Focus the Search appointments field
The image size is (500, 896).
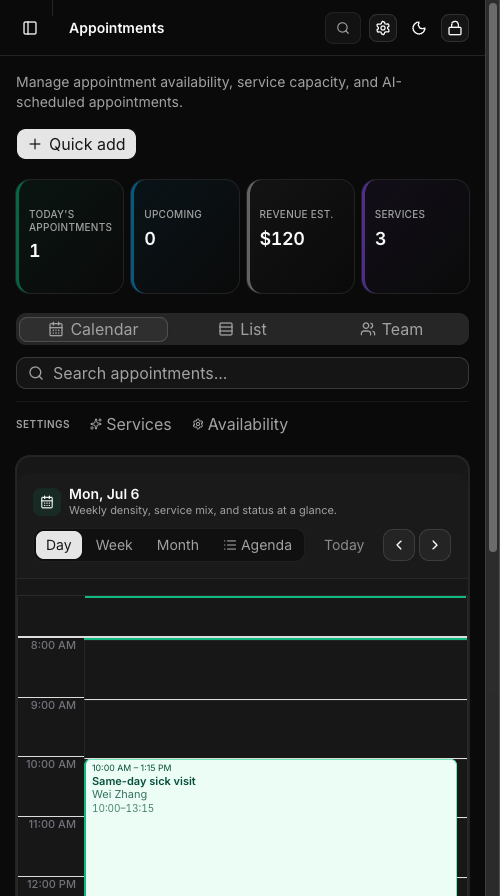click(242, 373)
